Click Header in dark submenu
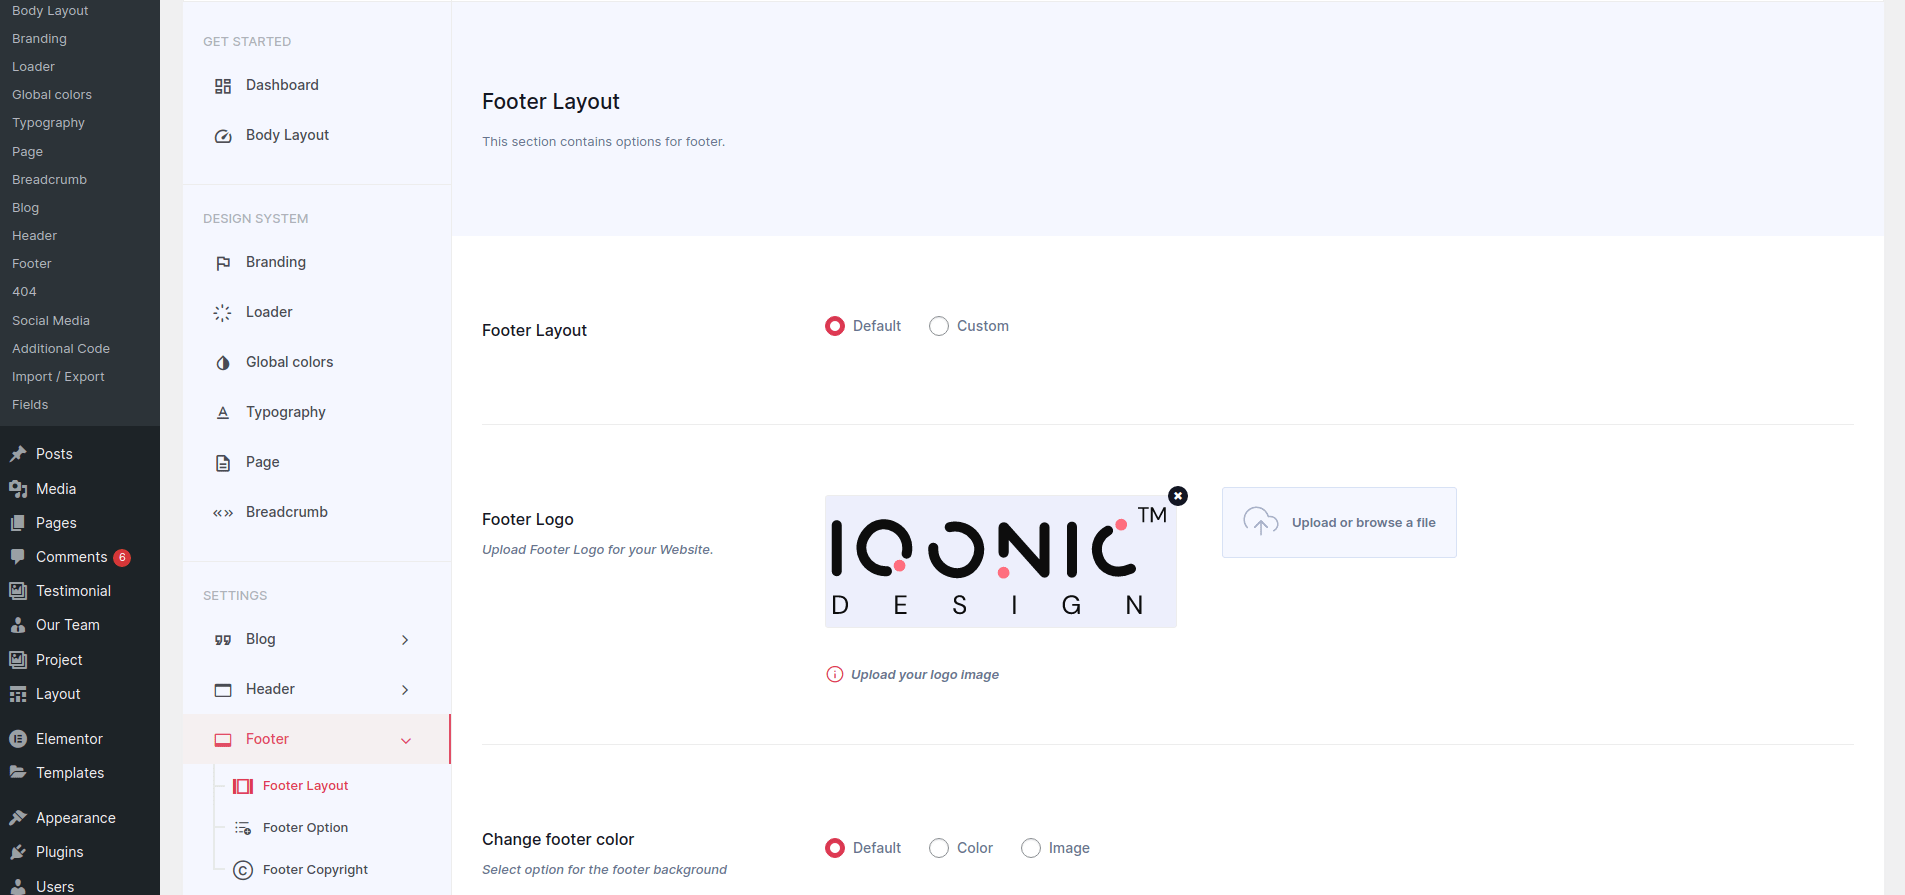1905x895 pixels. [34, 236]
